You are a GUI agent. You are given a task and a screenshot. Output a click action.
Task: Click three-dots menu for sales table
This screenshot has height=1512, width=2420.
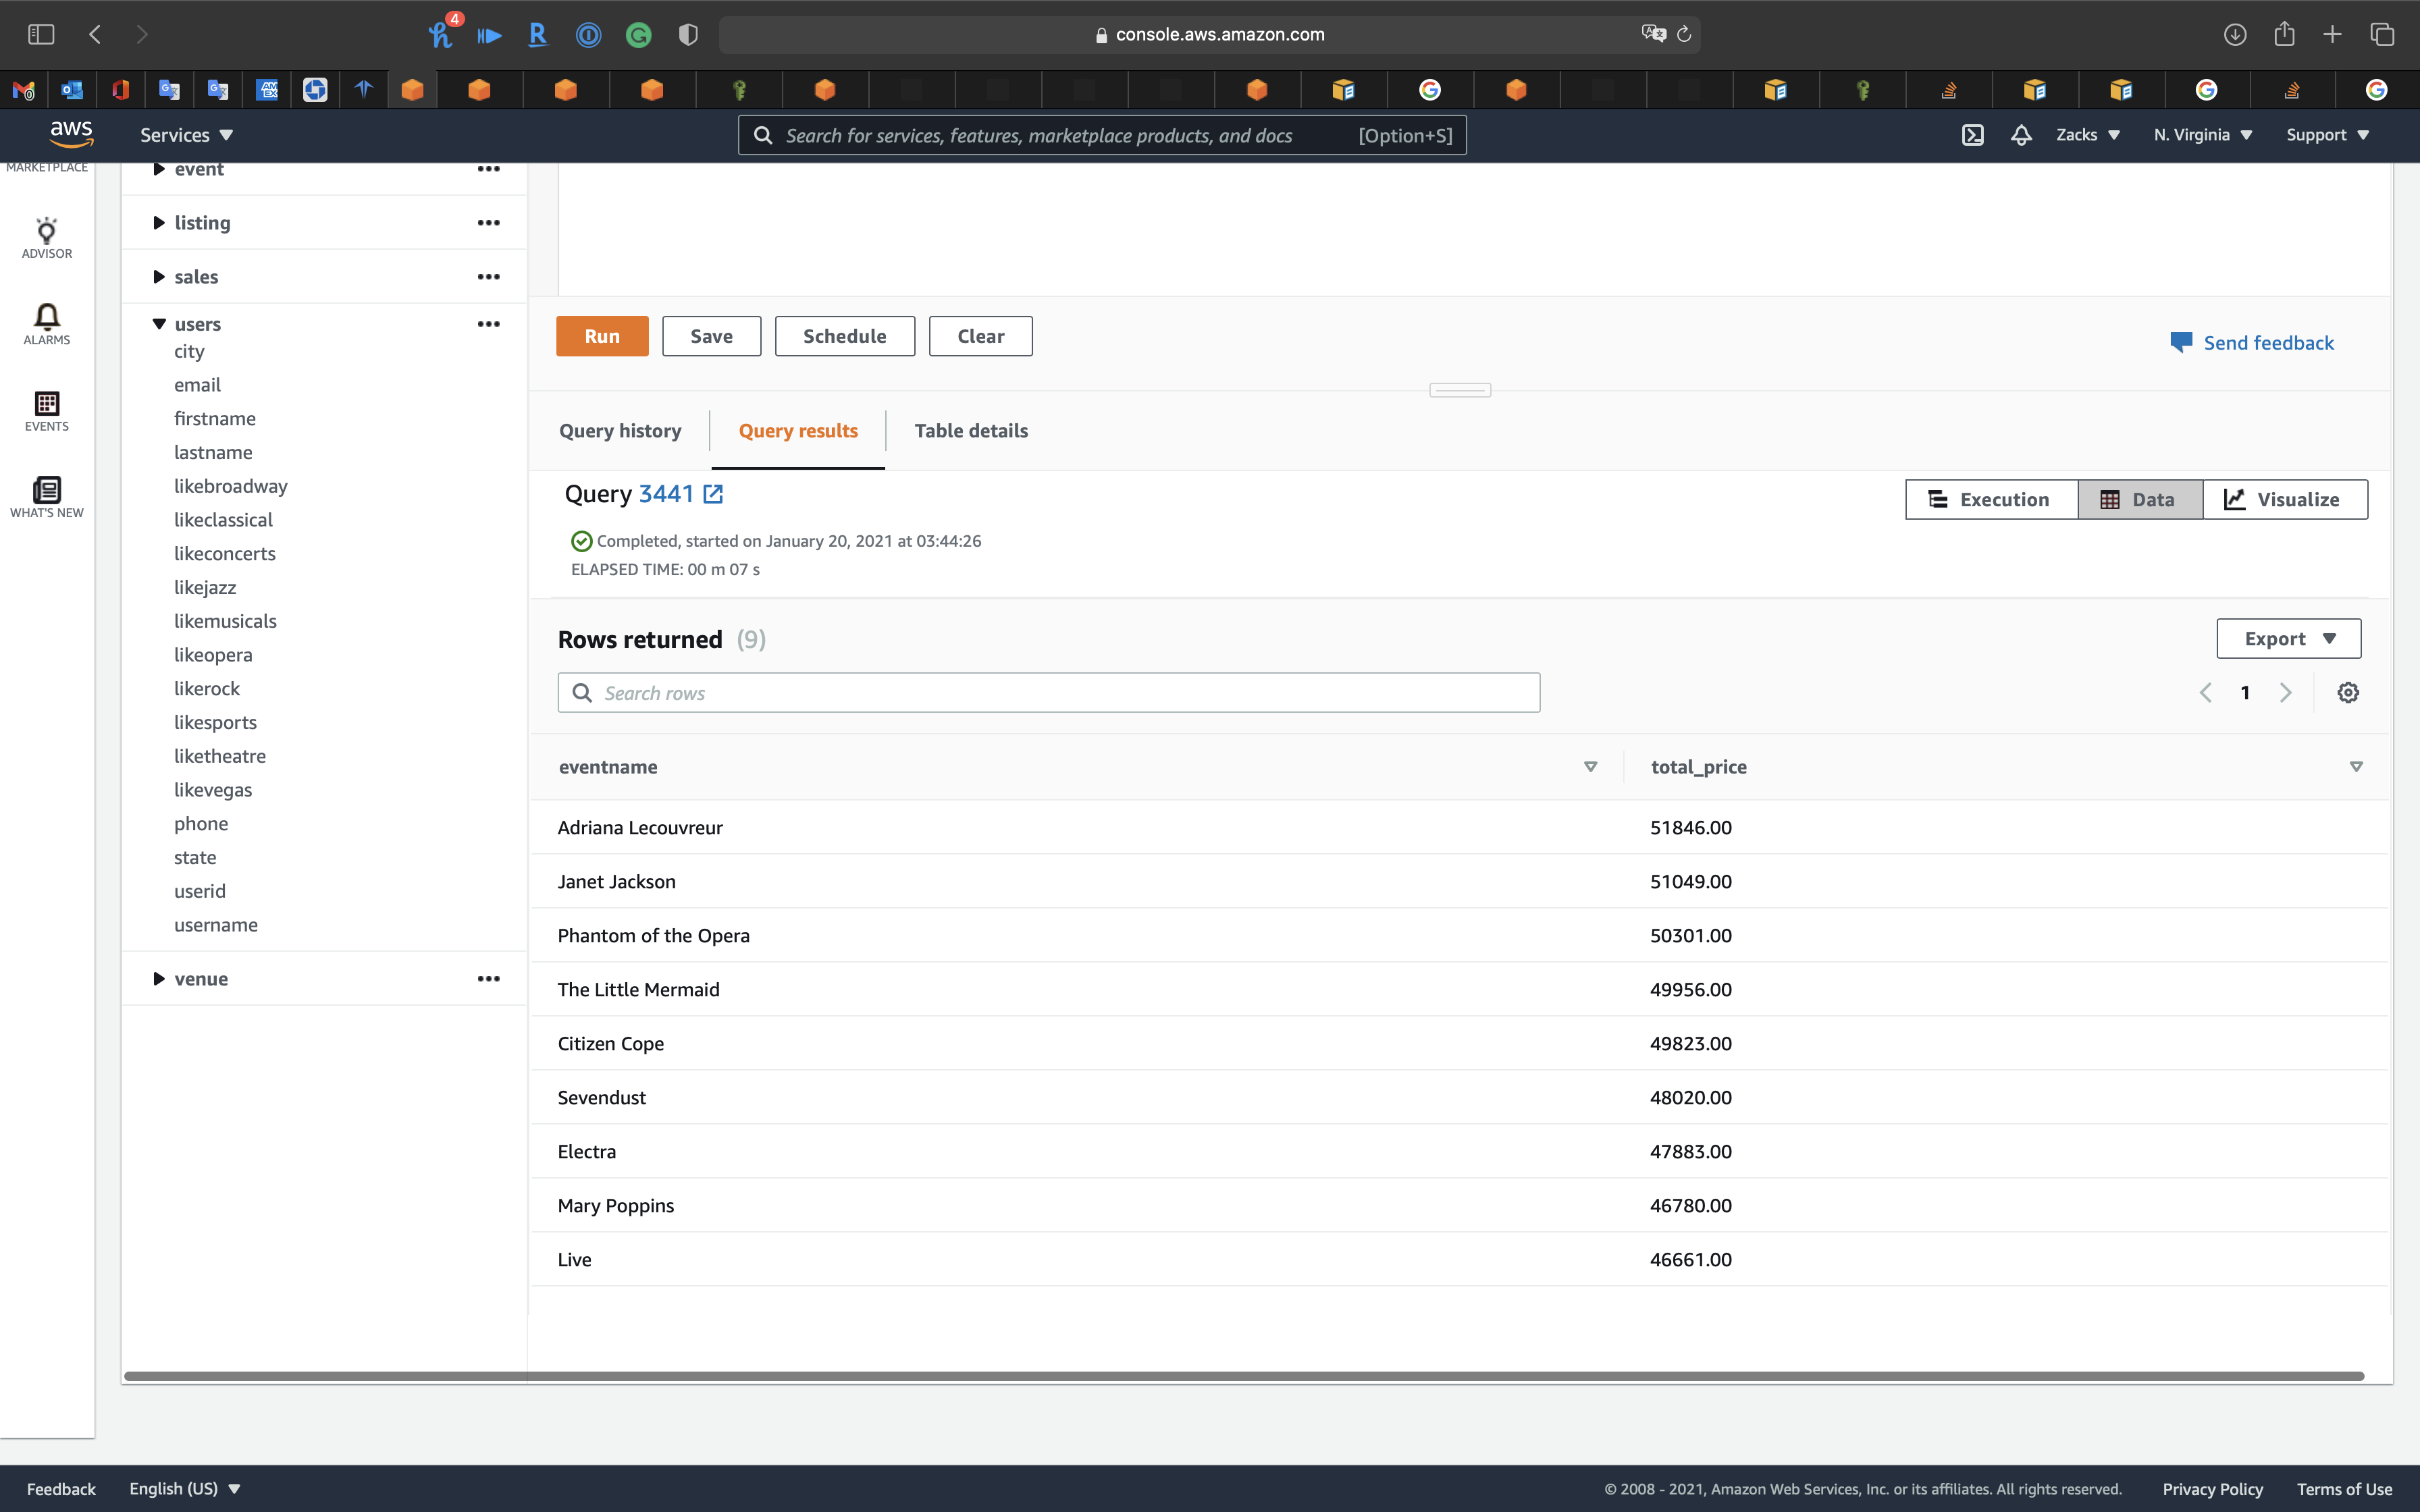(x=488, y=277)
